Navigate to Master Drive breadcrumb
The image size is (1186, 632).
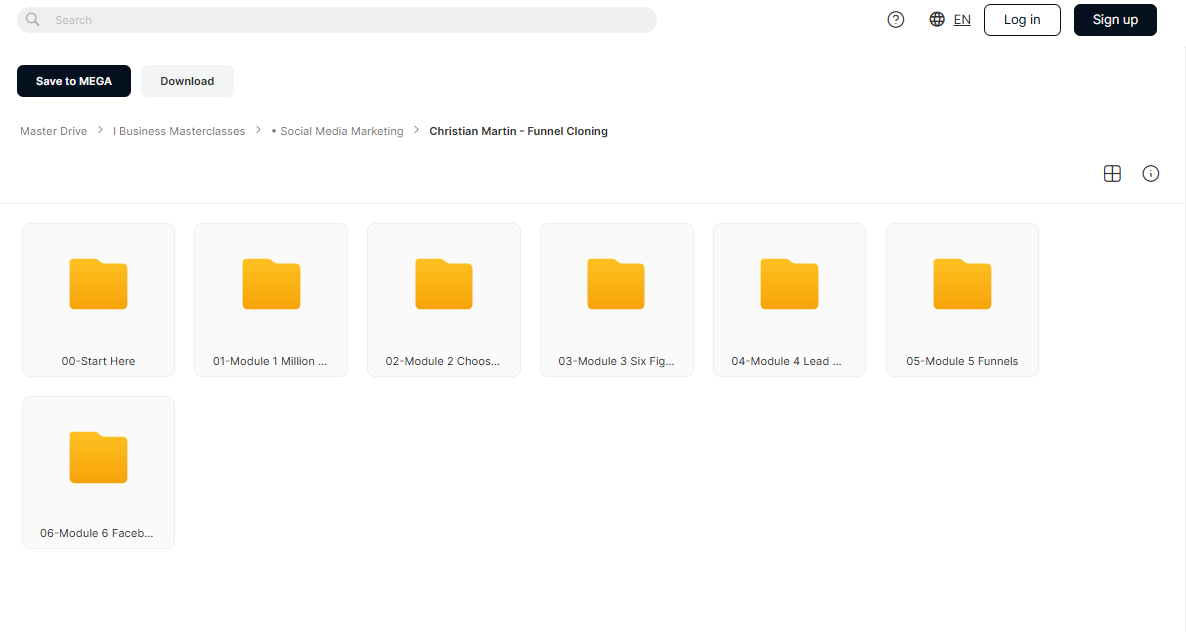click(x=54, y=132)
